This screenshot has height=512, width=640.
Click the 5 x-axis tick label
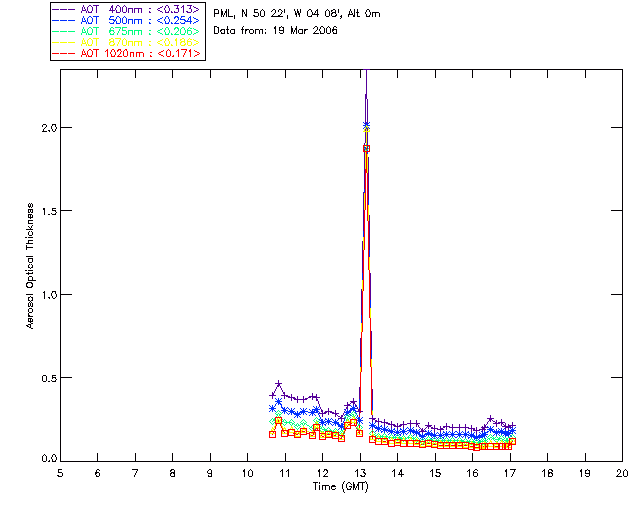tap(60, 473)
